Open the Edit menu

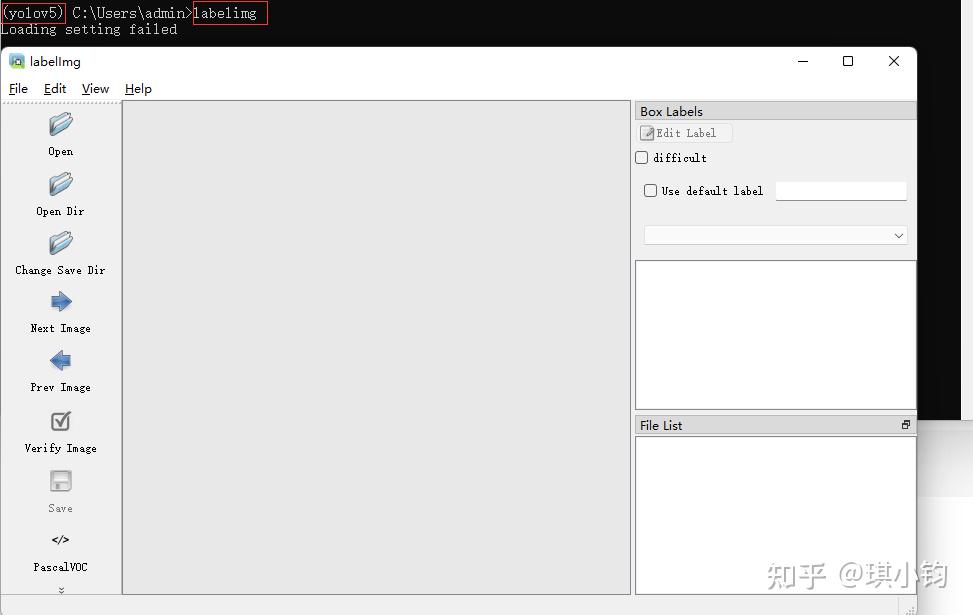click(x=55, y=89)
